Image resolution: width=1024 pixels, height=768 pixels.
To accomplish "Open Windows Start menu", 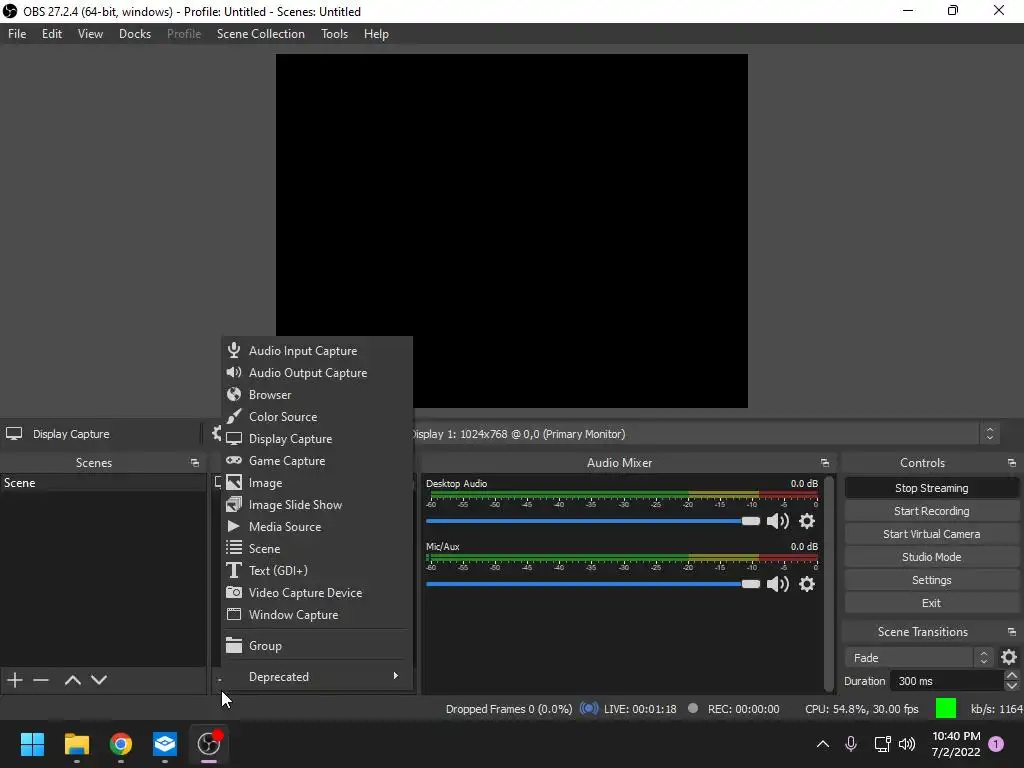I will tap(32, 744).
